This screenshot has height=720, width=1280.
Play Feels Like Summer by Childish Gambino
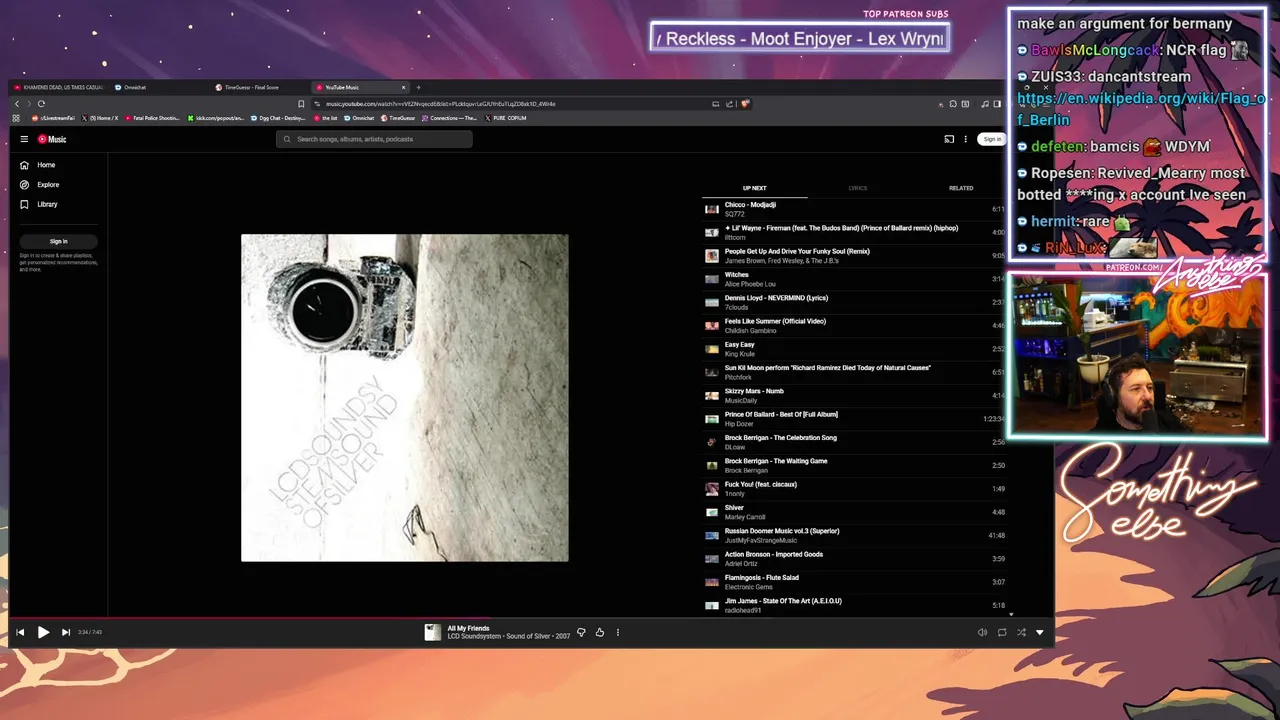point(855,326)
